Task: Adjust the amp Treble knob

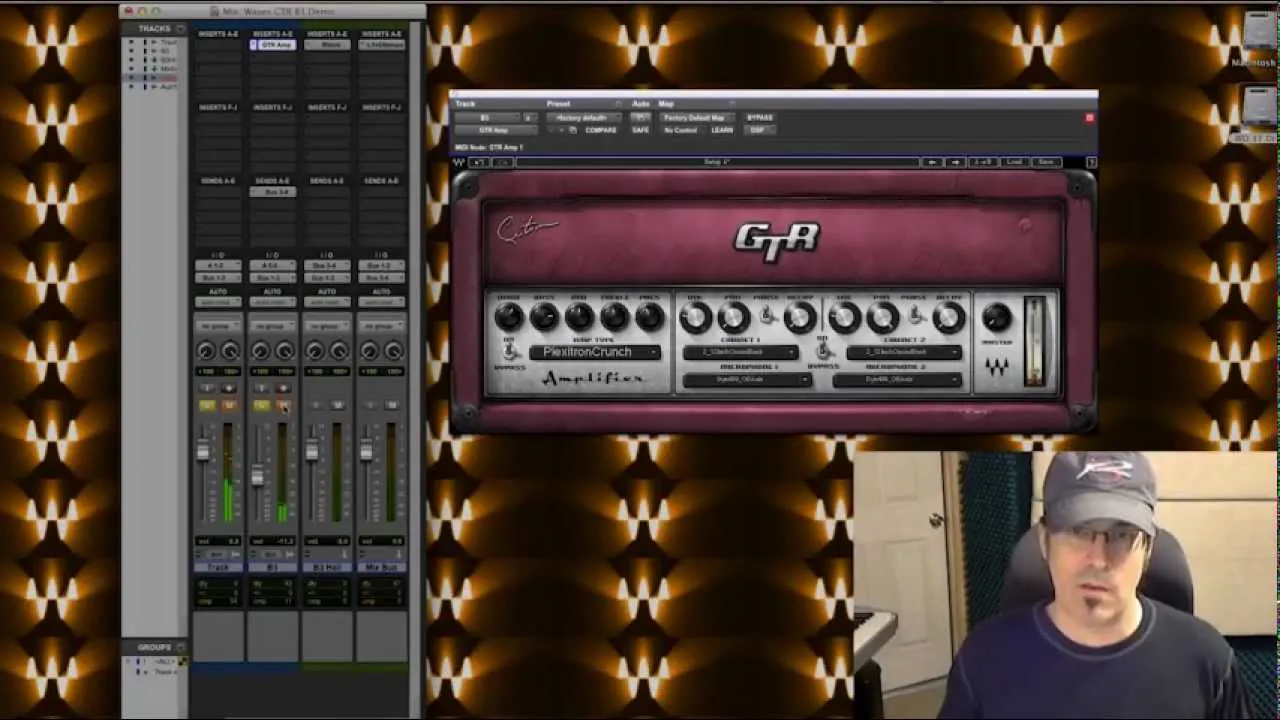Action: pos(614,317)
